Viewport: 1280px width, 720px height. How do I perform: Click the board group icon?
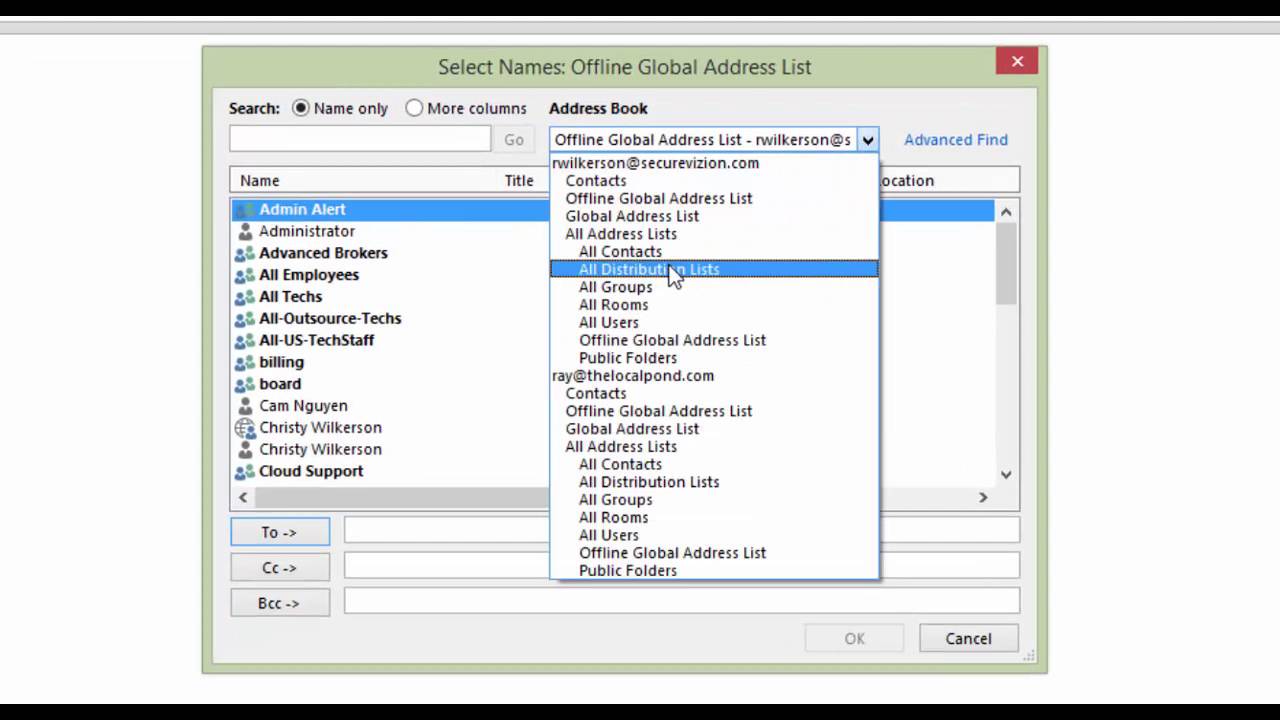click(244, 384)
